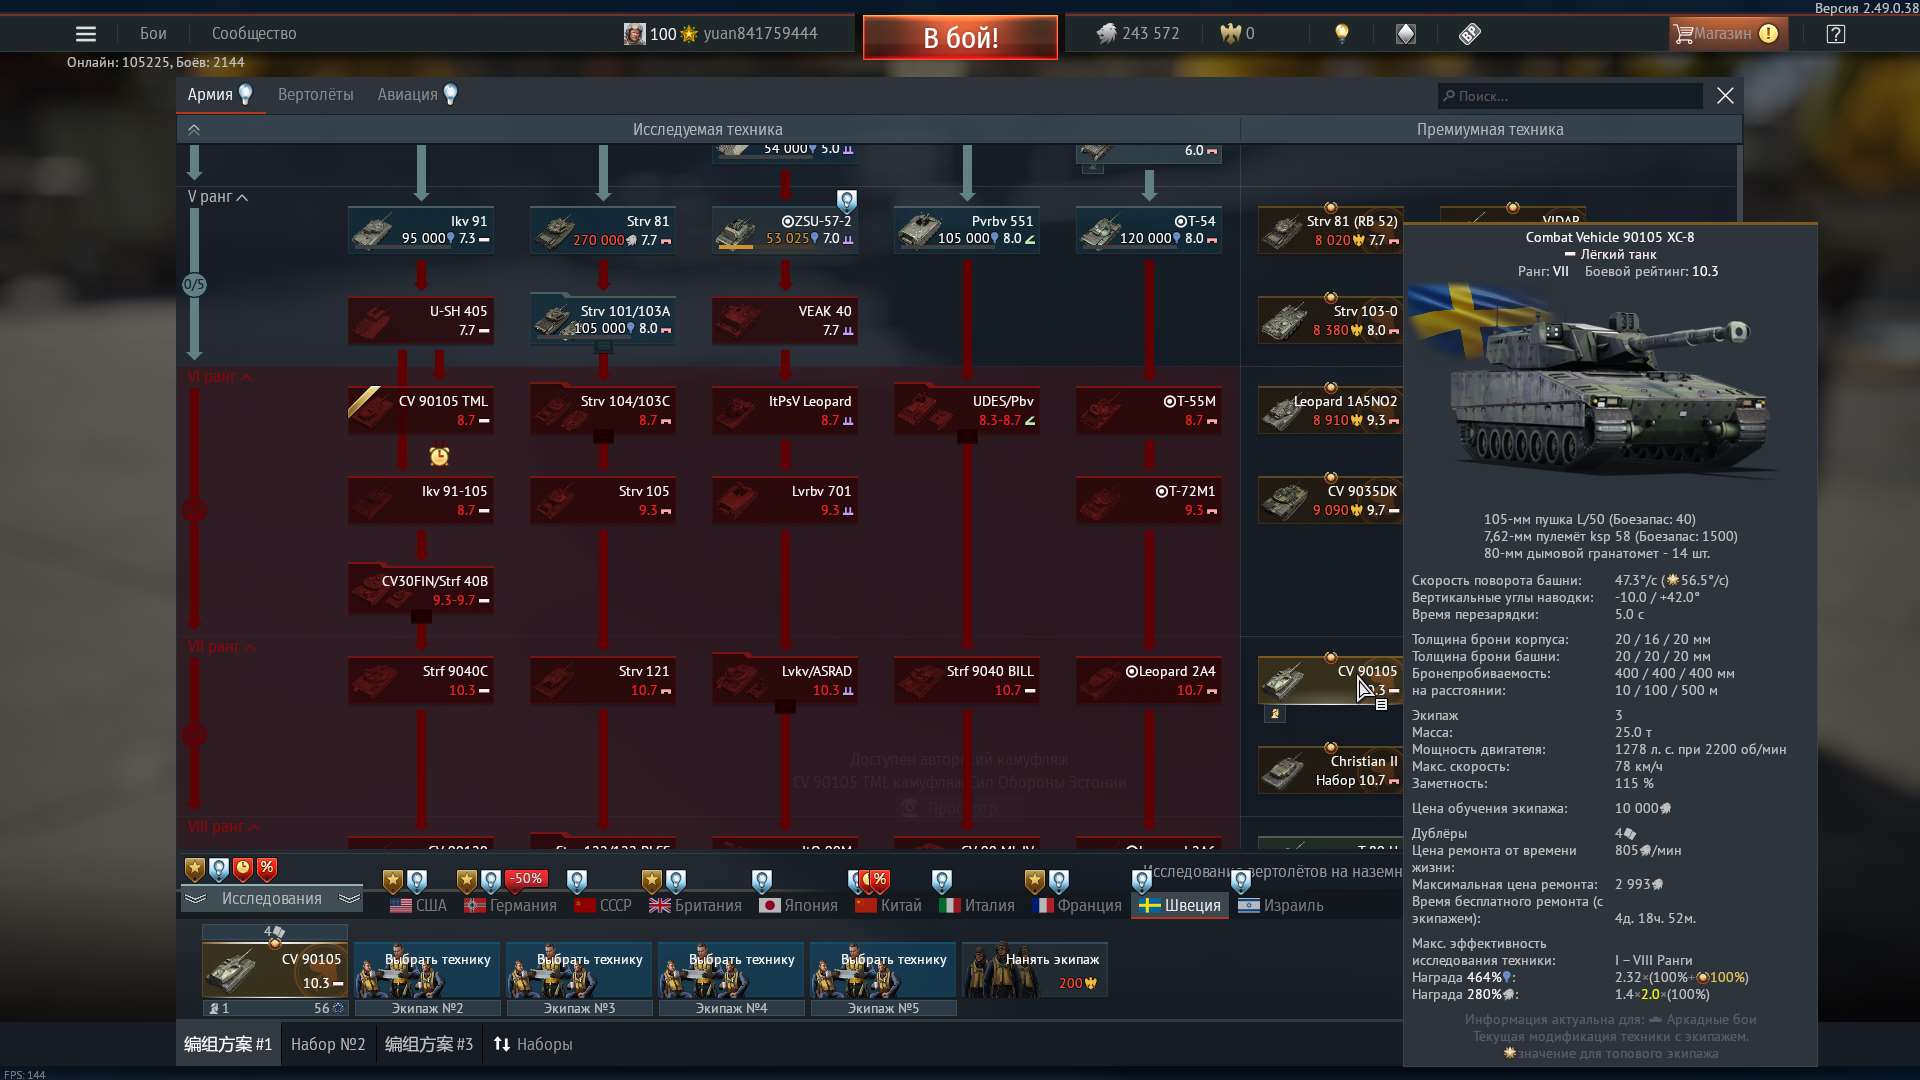The width and height of the screenshot is (1920, 1080).
Task: Collapse the tech tree header chevron
Action: tap(194, 130)
